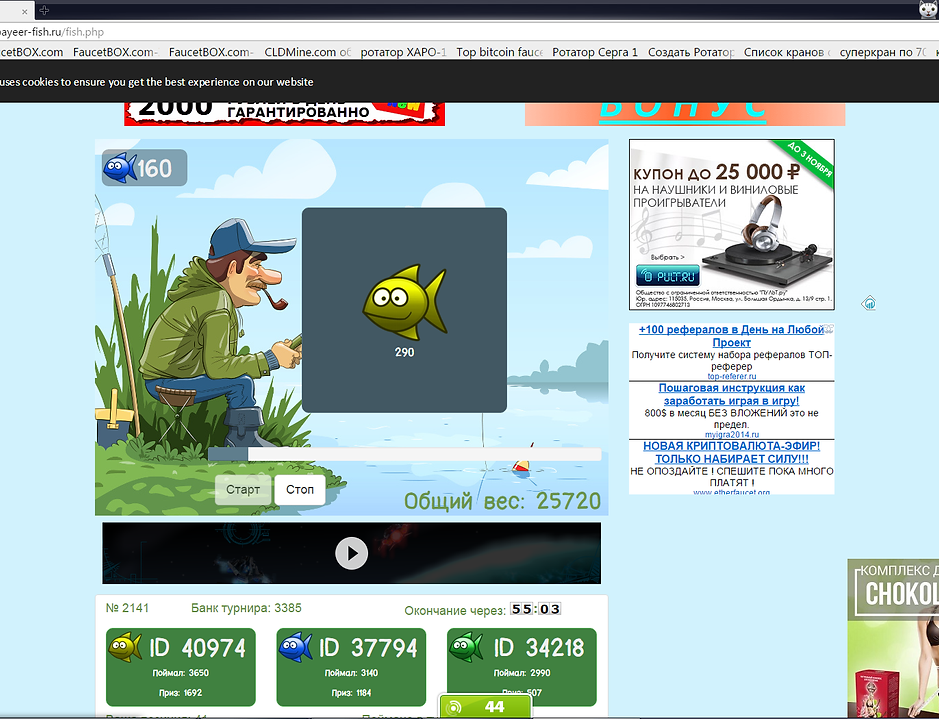
Task: Open the Ротатор Серга 1 bookmark
Action: pos(595,52)
